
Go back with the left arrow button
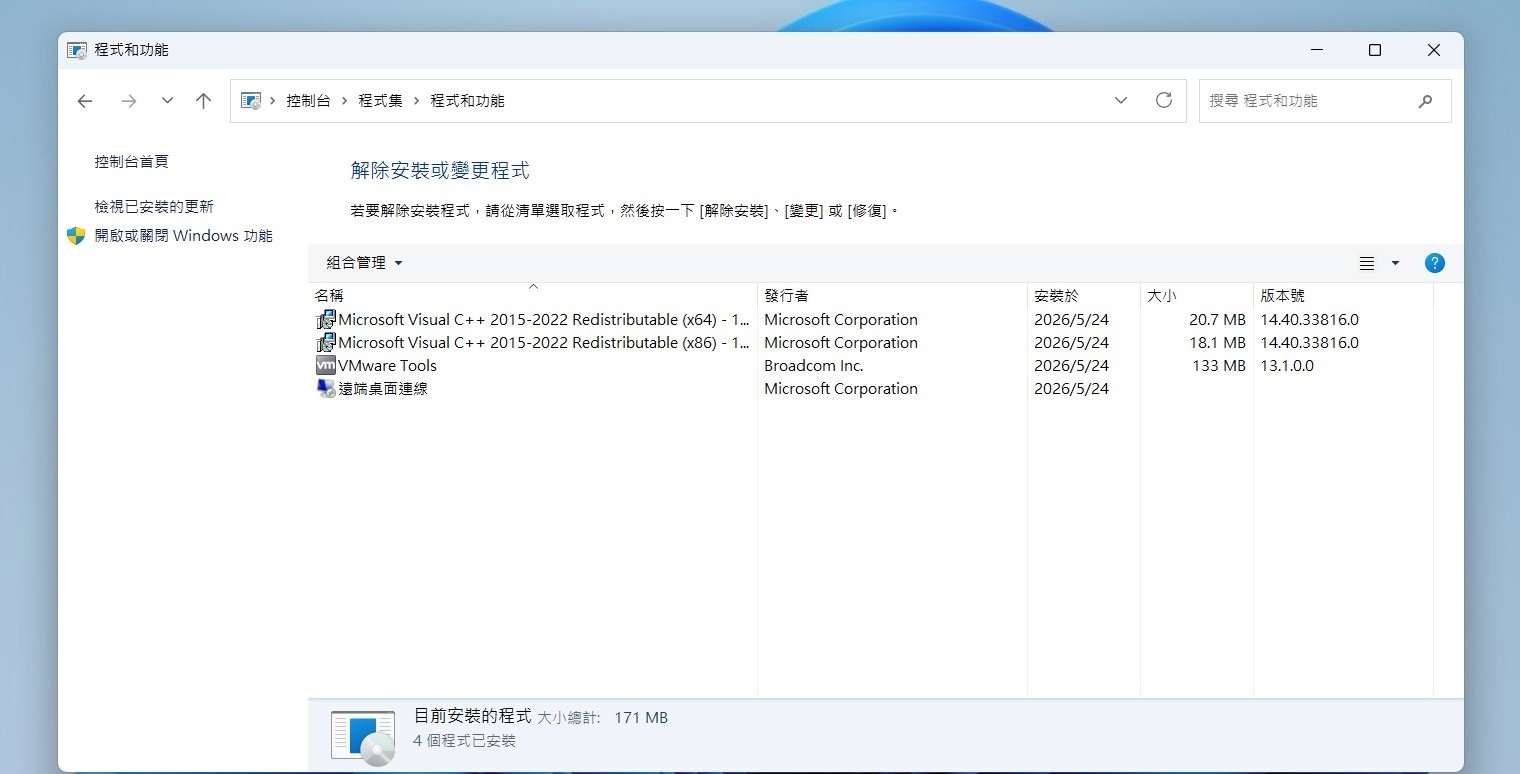(x=85, y=101)
